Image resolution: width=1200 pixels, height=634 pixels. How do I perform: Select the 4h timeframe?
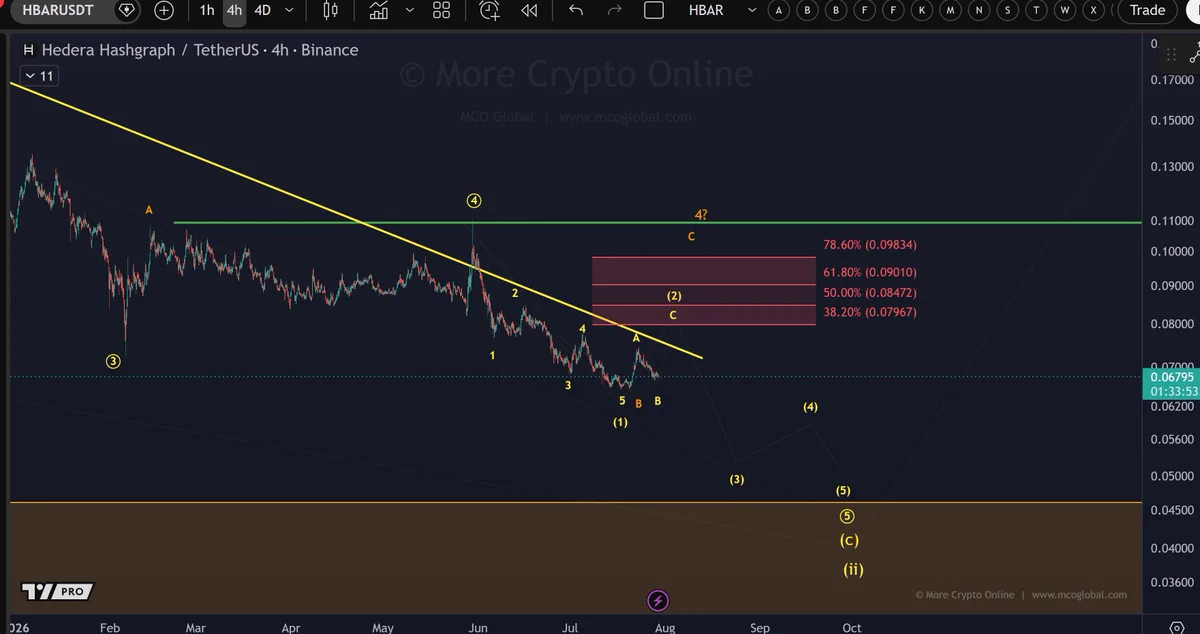click(x=234, y=10)
